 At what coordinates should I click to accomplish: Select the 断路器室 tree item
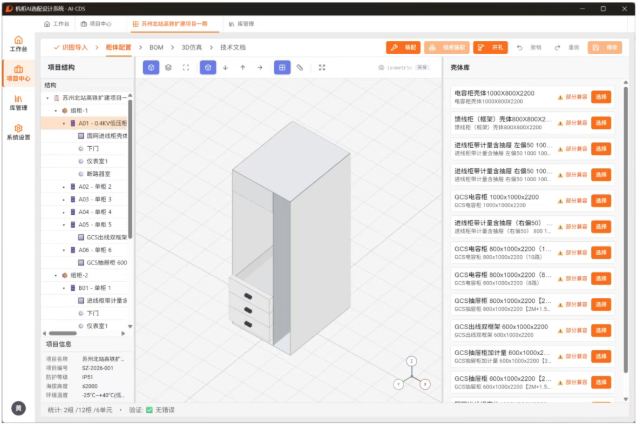click(x=98, y=174)
